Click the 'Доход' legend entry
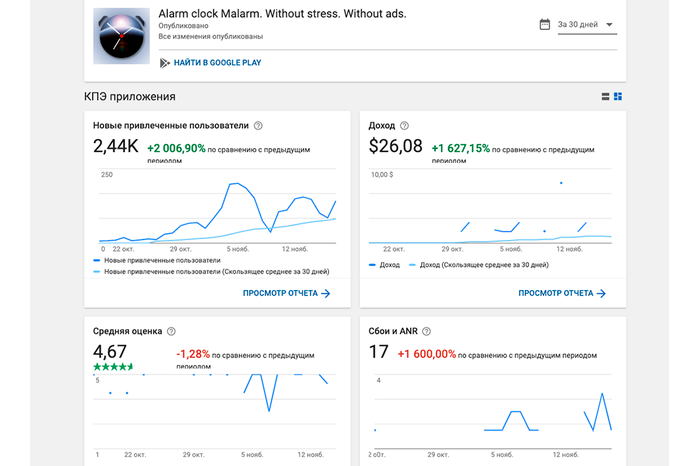 click(384, 265)
